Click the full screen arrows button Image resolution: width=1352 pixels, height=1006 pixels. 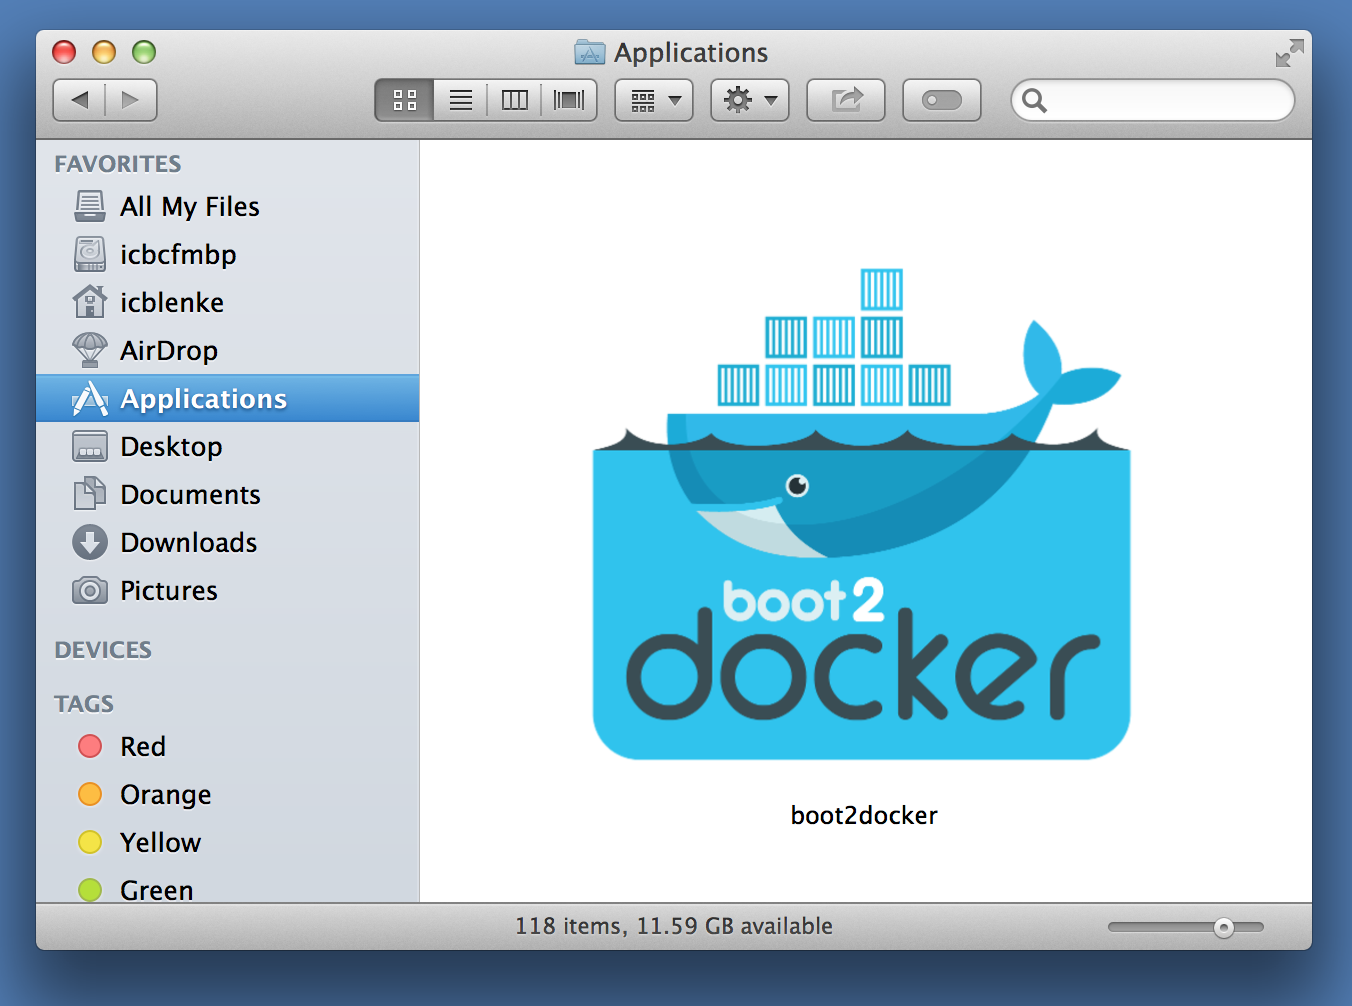[1289, 52]
